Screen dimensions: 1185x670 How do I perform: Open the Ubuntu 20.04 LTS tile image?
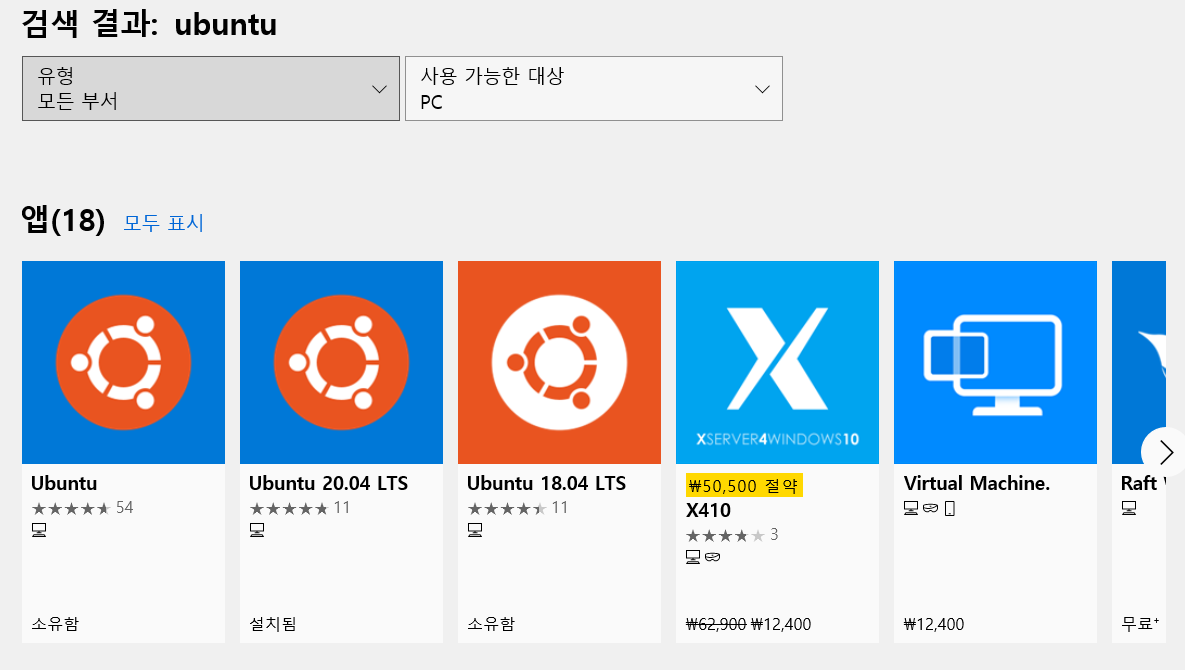[341, 363]
